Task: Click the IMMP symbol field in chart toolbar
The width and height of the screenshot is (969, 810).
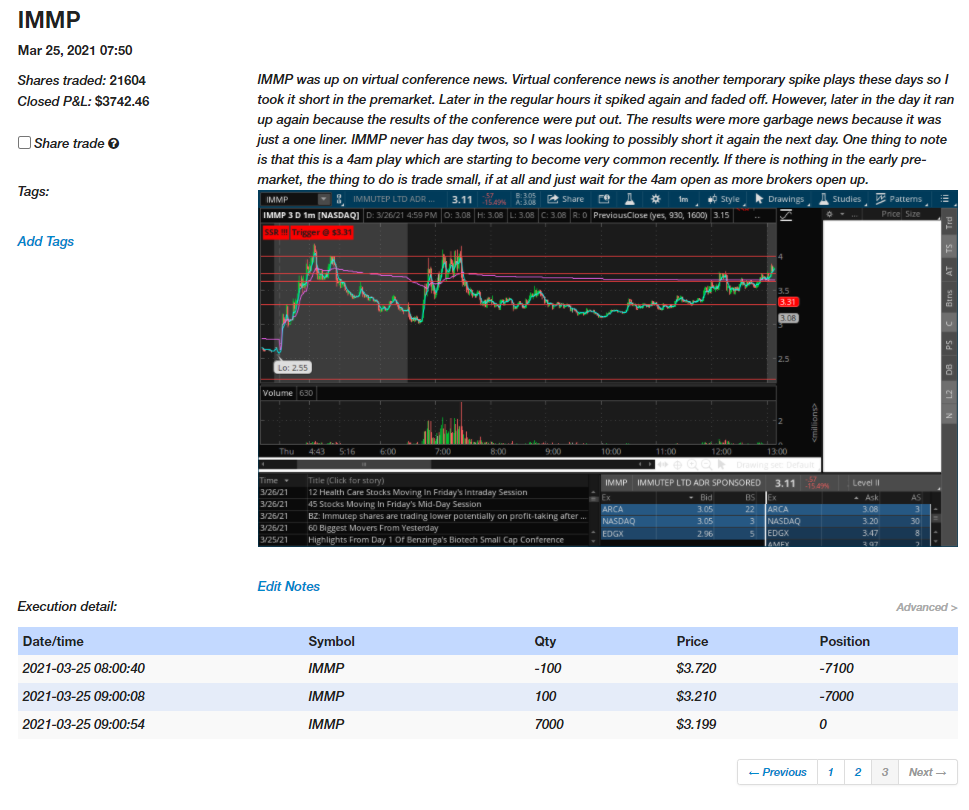Action: [289, 199]
